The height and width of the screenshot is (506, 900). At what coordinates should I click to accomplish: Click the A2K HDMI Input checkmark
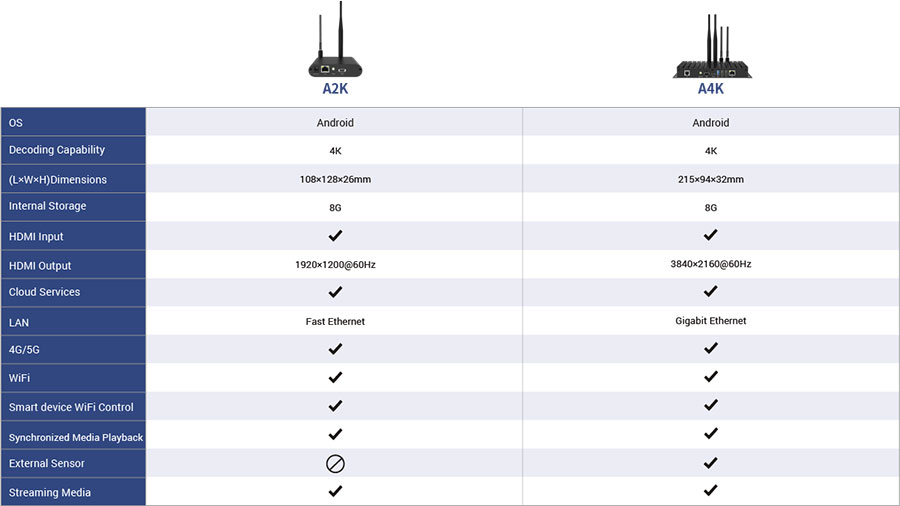tap(335, 236)
